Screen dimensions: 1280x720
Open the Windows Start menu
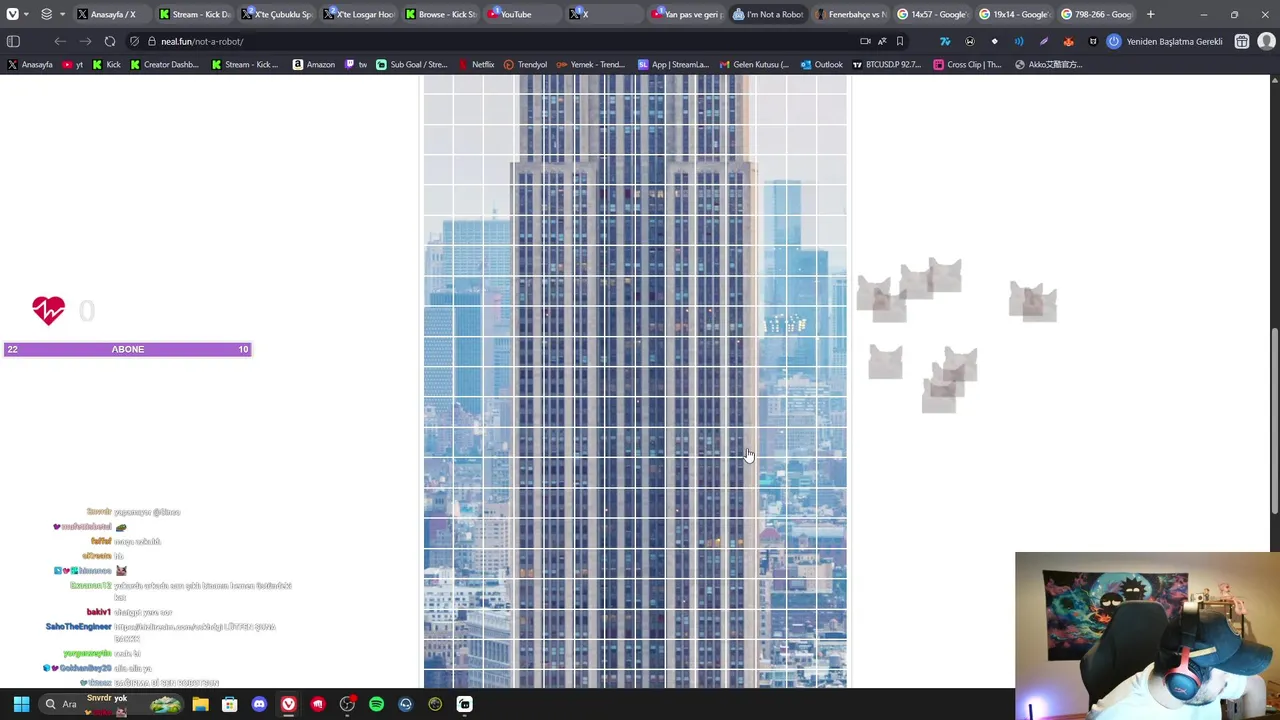[x=21, y=704]
